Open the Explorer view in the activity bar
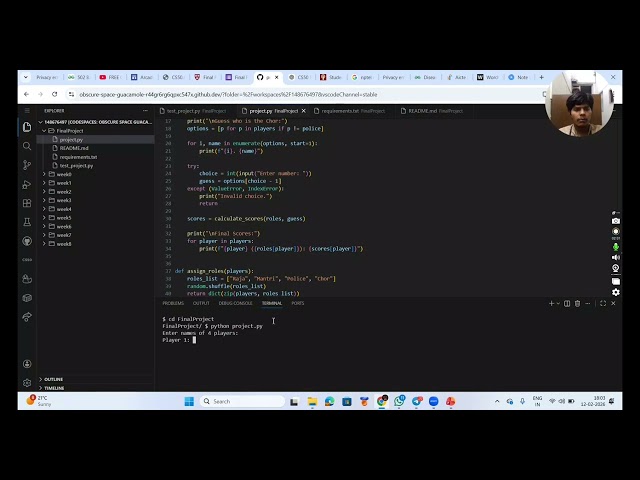The image size is (640, 480). (x=27, y=127)
